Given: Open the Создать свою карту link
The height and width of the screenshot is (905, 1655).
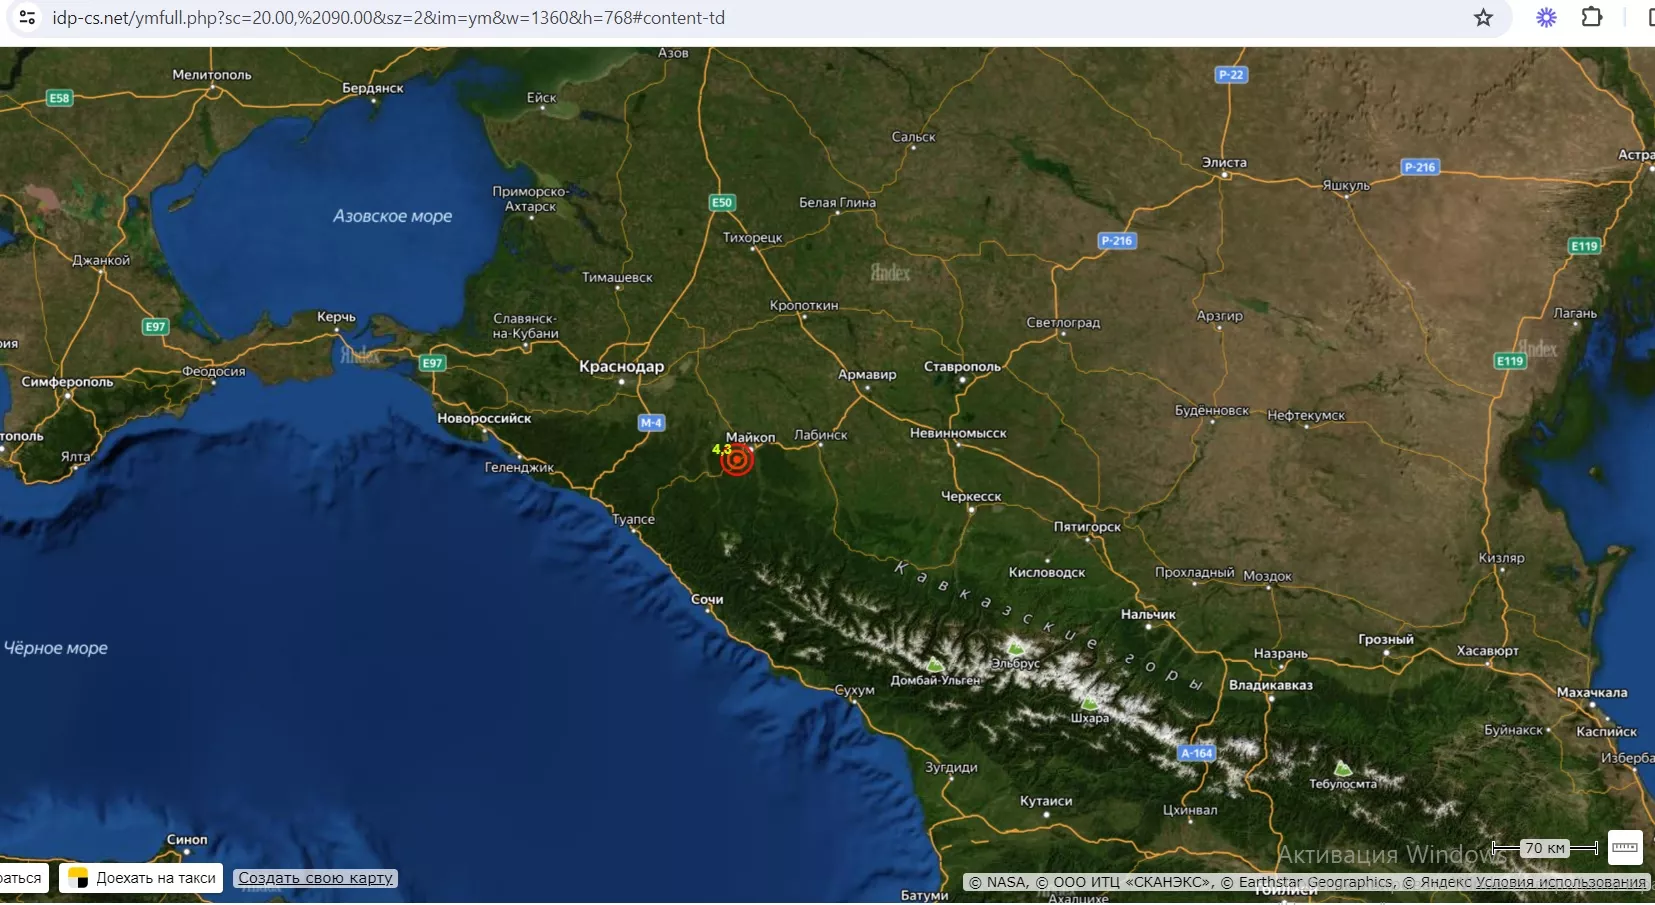Looking at the screenshot, I should click(x=315, y=878).
